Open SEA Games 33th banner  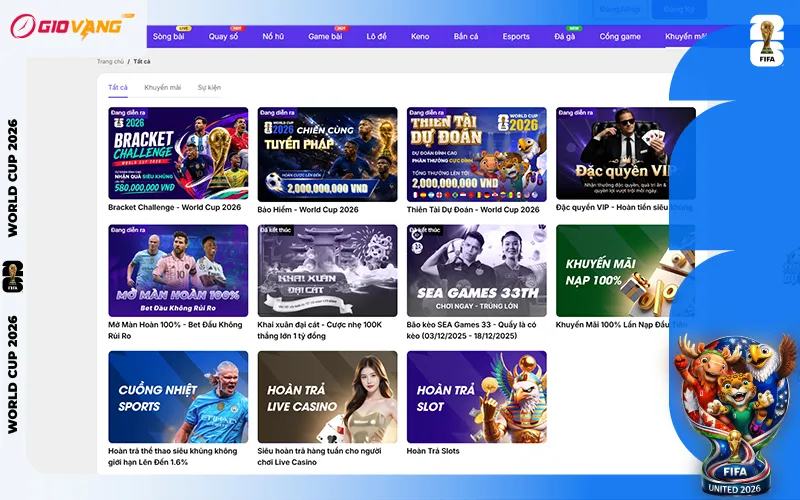(x=477, y=270)
